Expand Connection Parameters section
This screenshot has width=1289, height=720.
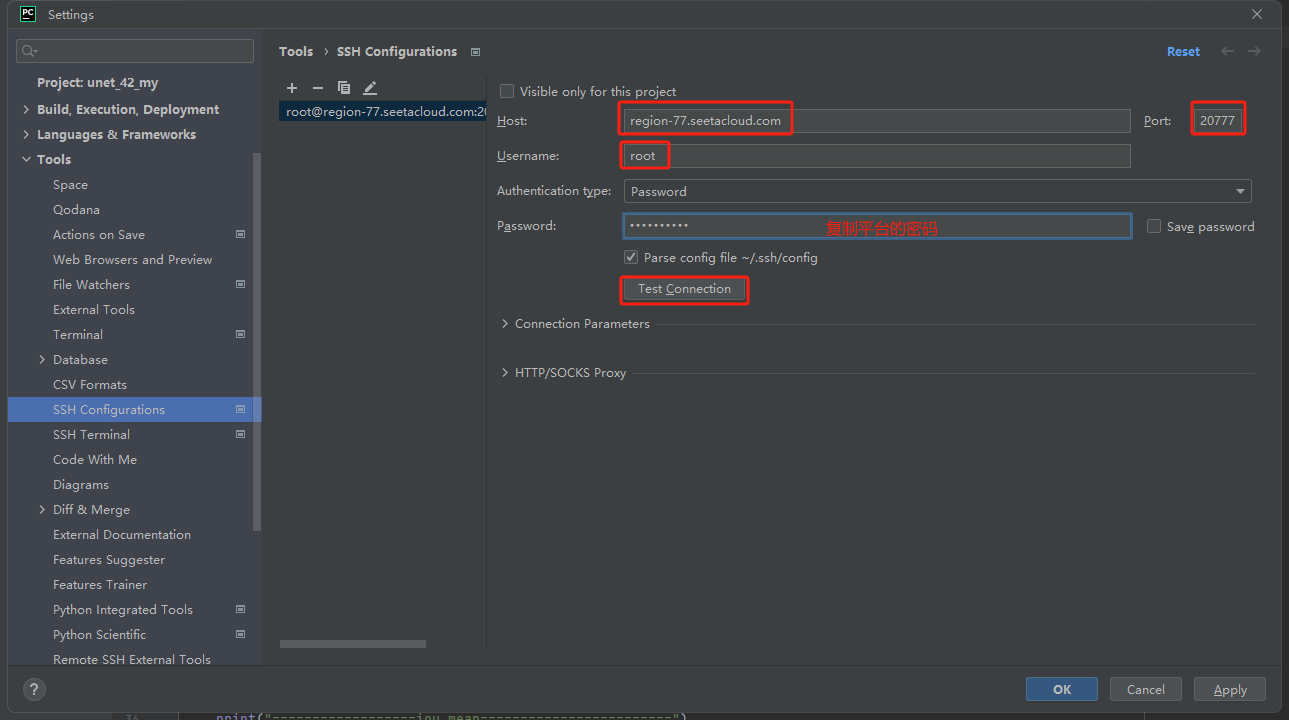pos(505,324)
